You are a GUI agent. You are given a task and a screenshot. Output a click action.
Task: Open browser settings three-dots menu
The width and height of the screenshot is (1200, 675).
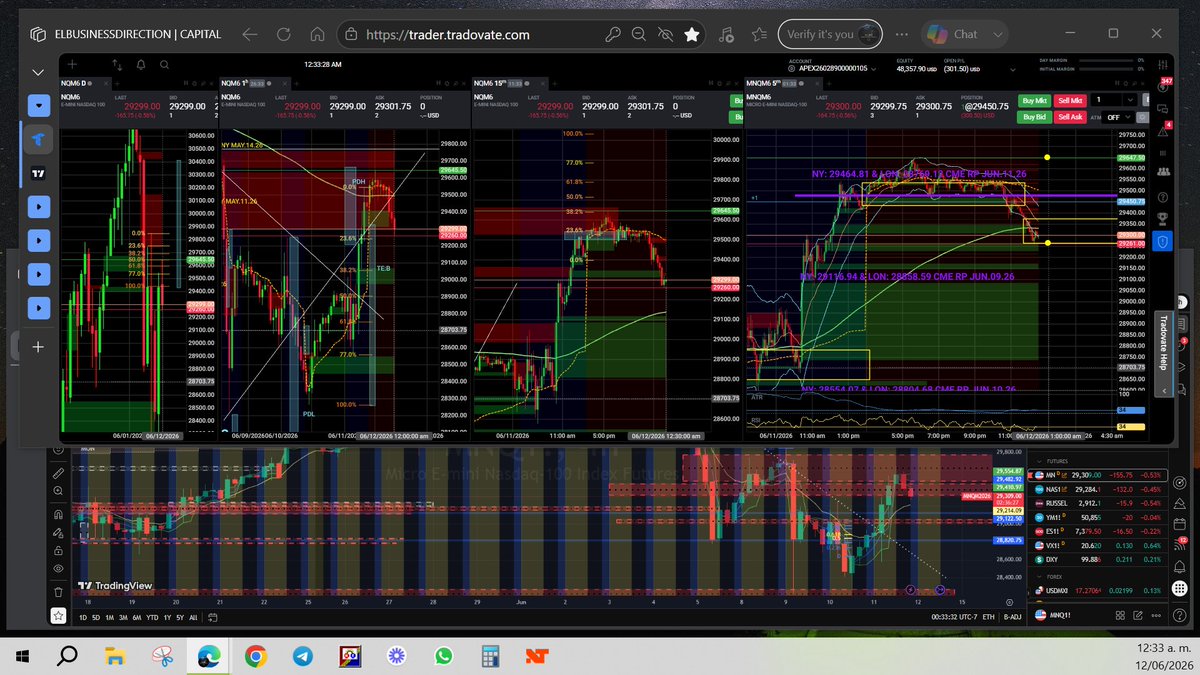coord(904,34)
